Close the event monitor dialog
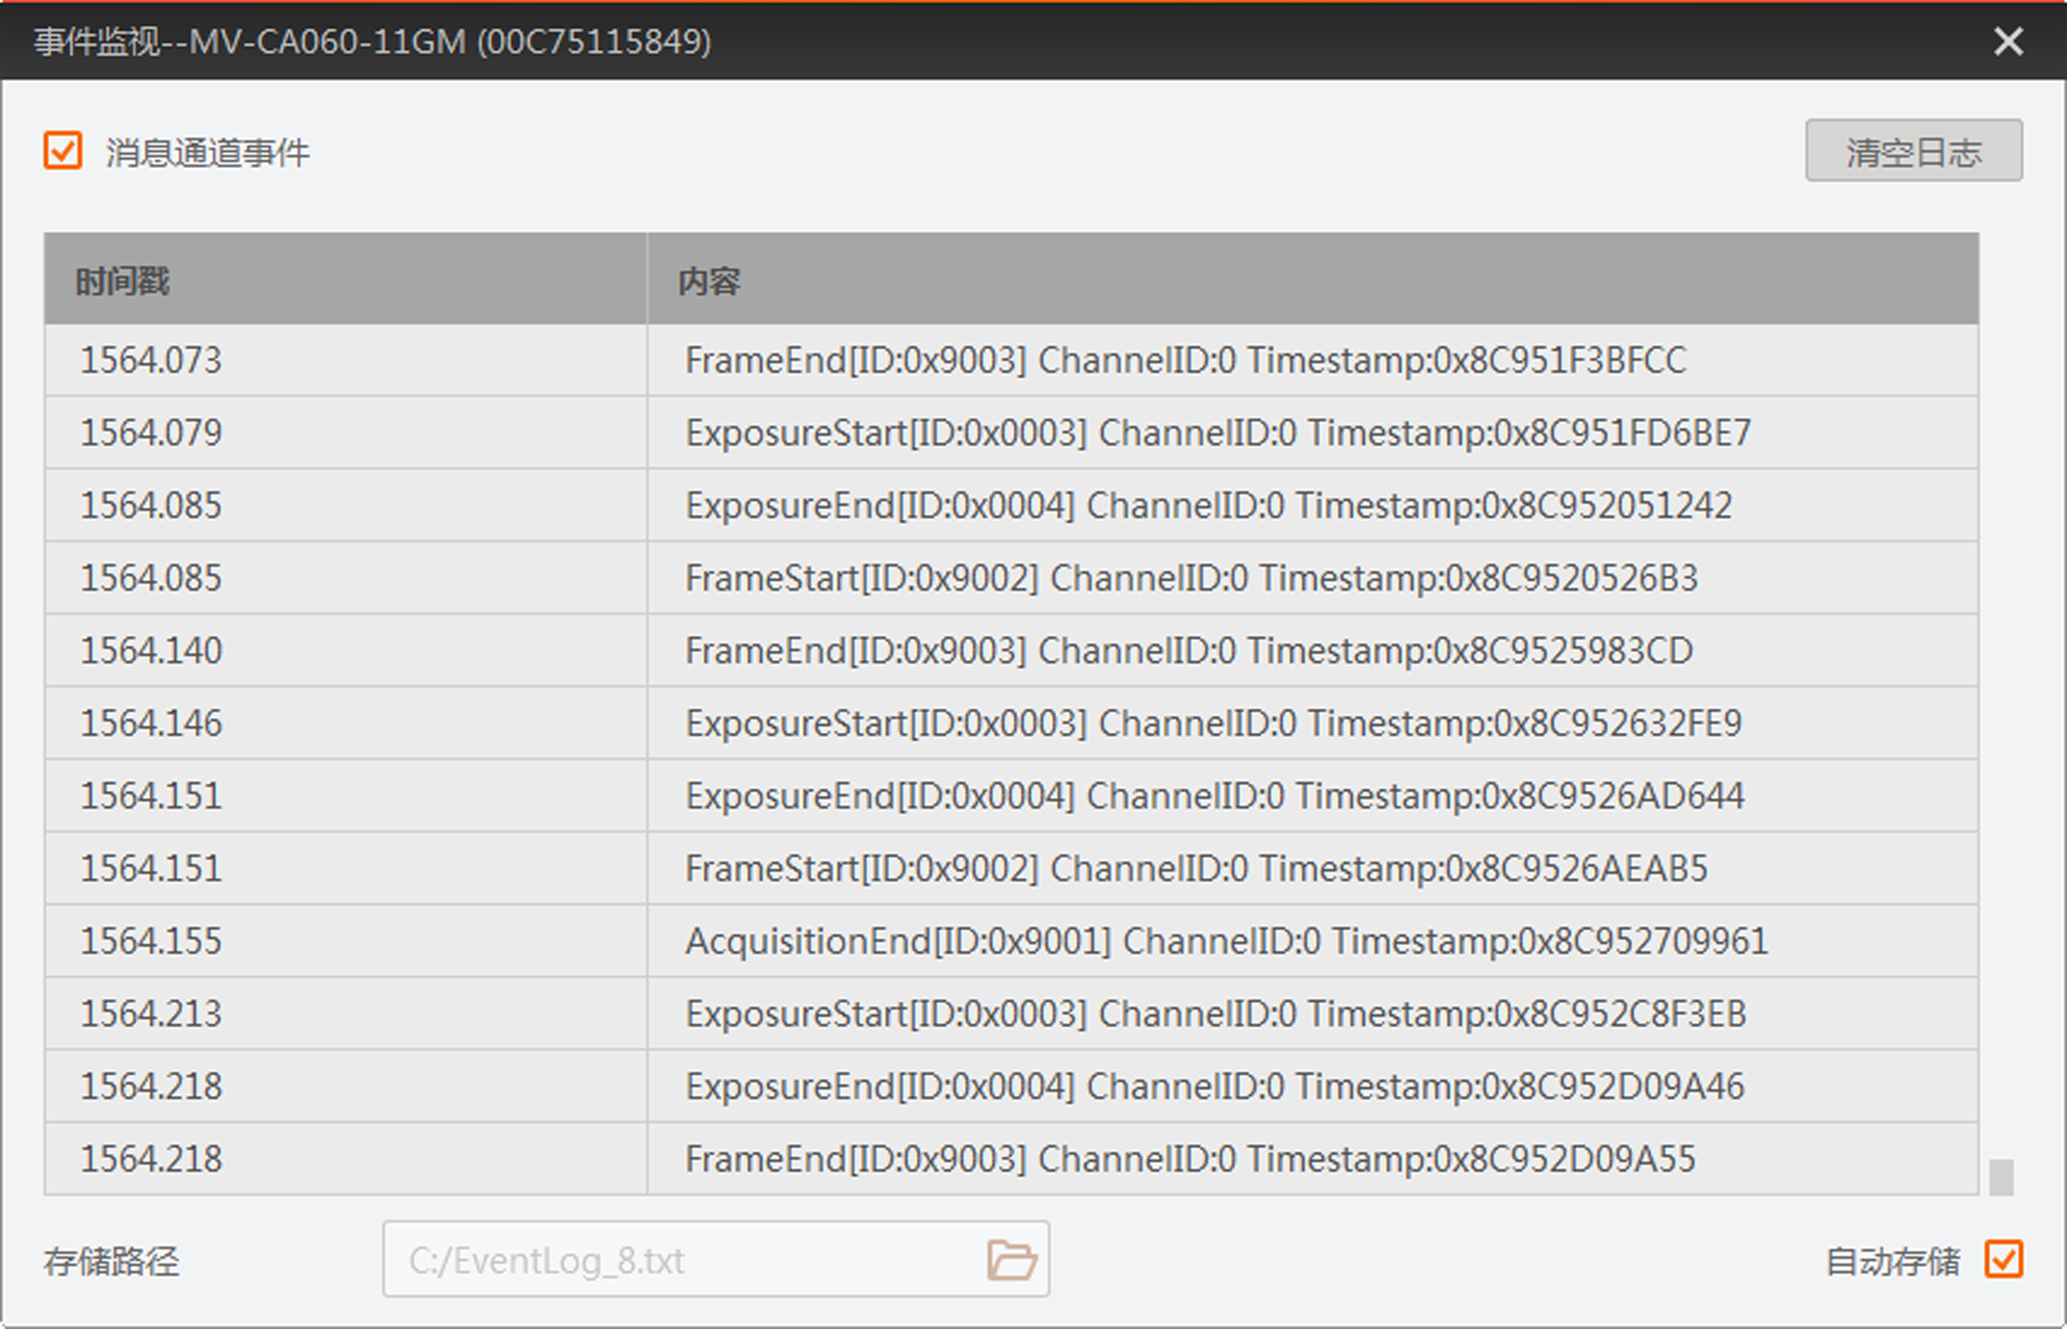This screenshot has width=2067, height=1329. (x=2008, y=41)
